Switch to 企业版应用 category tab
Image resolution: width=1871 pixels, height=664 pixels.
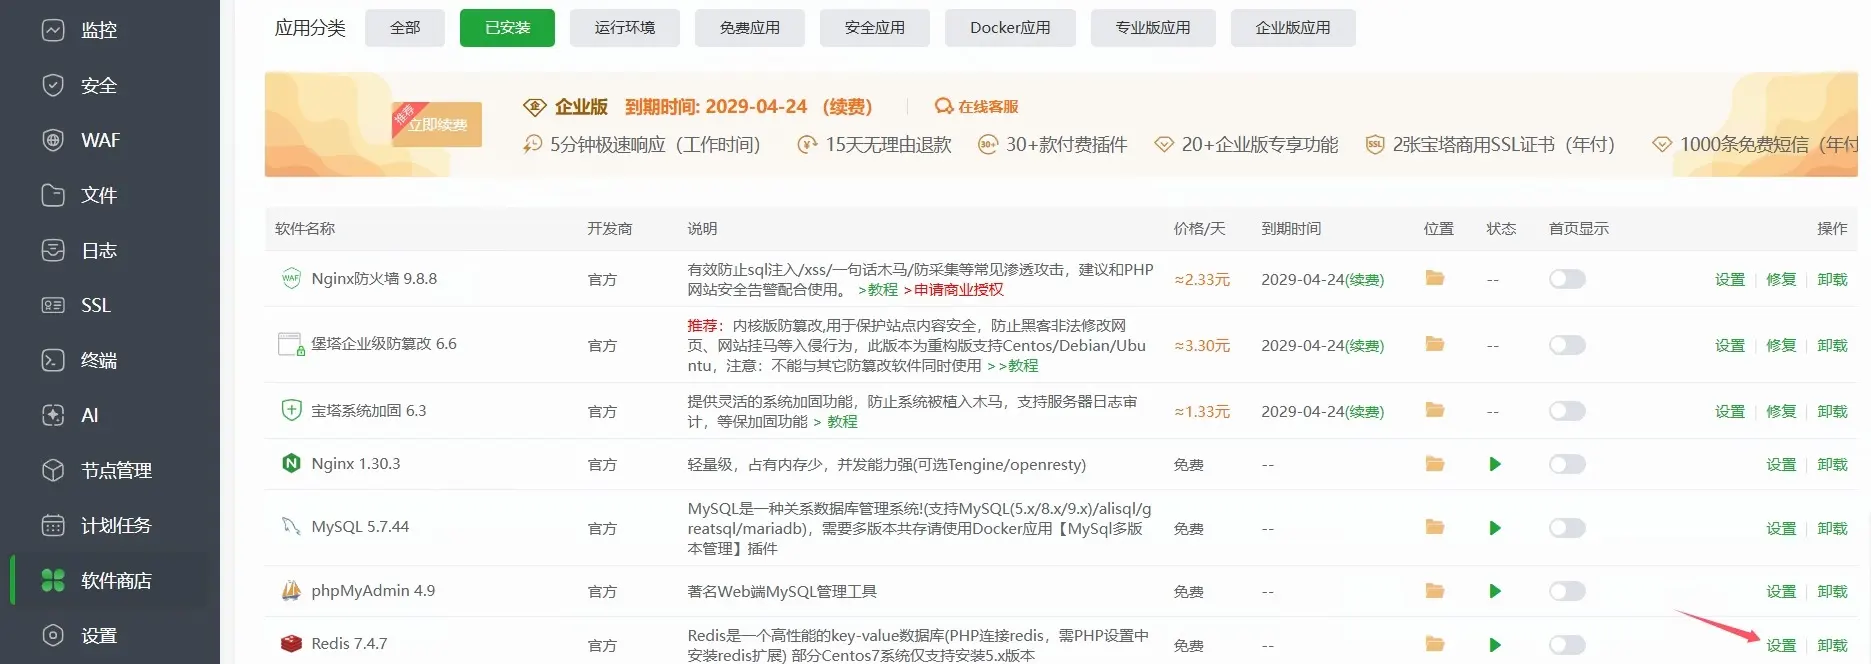(1293, 28)
